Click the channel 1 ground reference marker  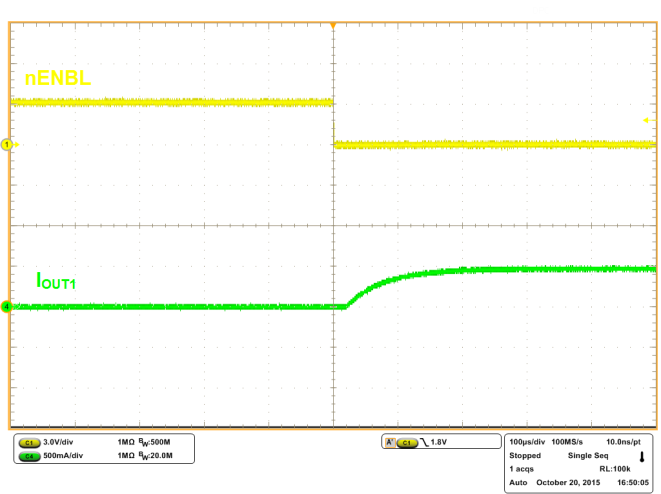8,145
